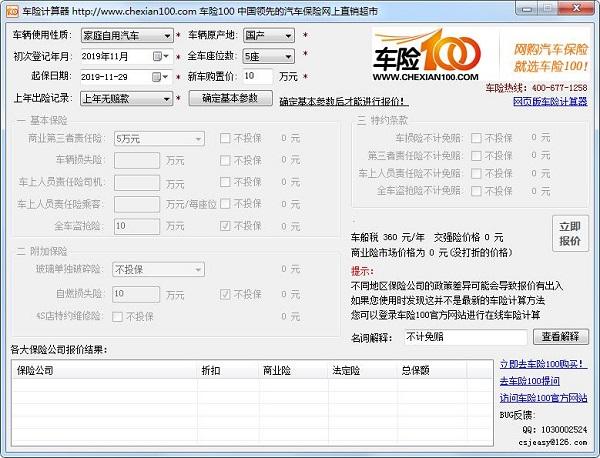Click the 立即报价 button

(x=568, y=234)
